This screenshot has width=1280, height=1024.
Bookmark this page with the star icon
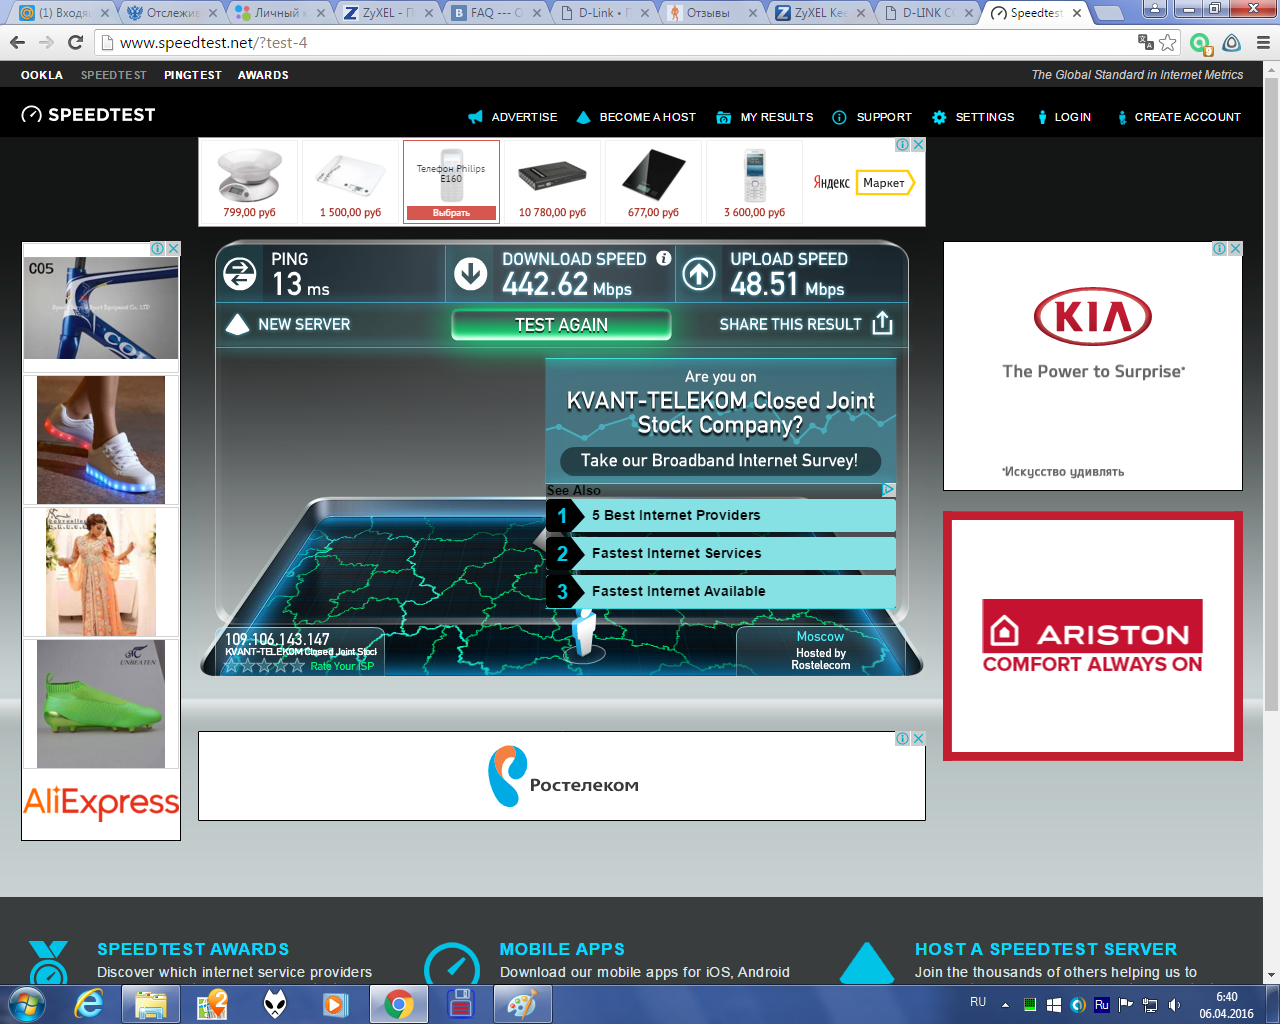tap(1167, 43)
